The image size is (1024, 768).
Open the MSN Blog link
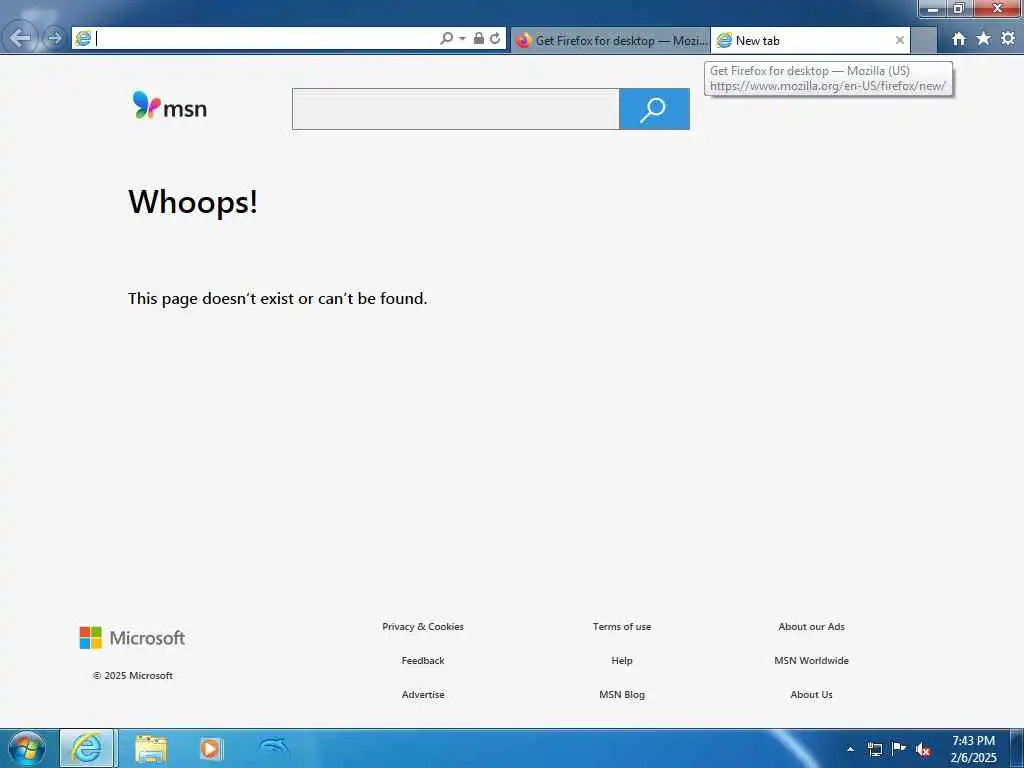click(622, 694)
